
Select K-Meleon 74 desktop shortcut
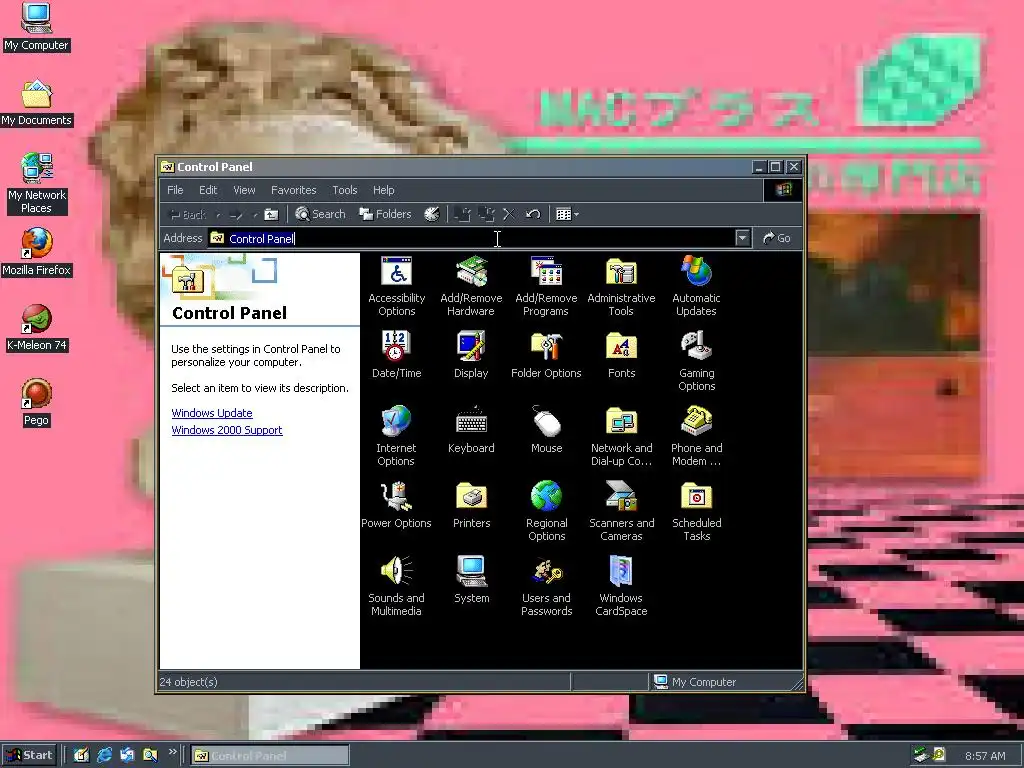36,327
